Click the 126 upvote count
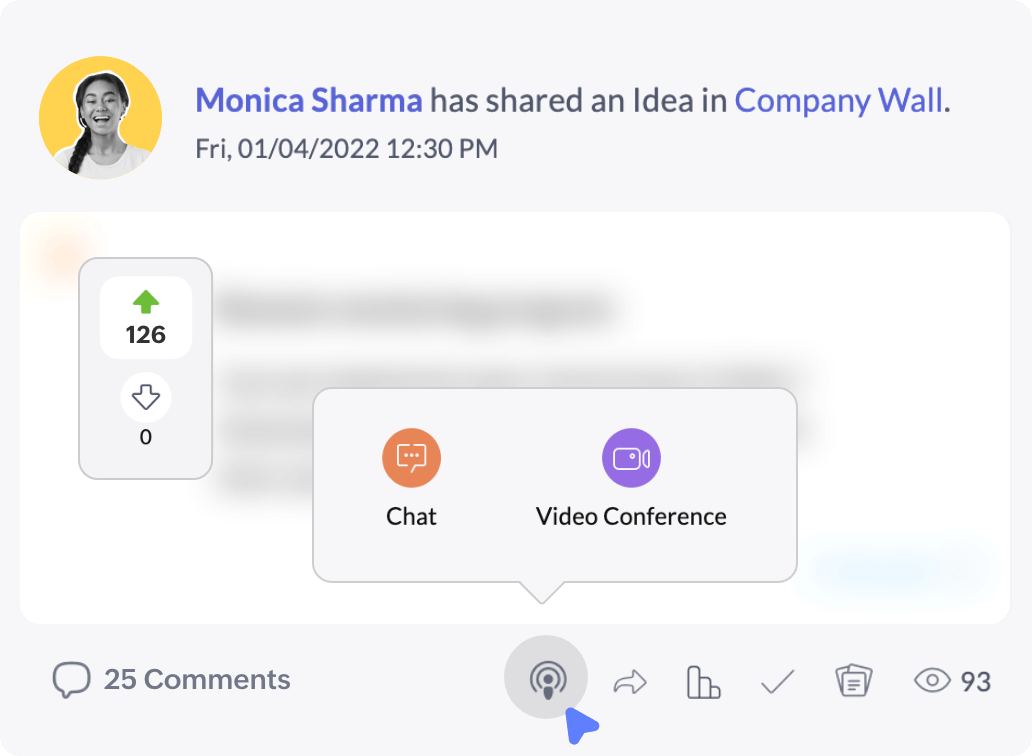The height and width of the screenshot is (756, 1032). point(146,335)
